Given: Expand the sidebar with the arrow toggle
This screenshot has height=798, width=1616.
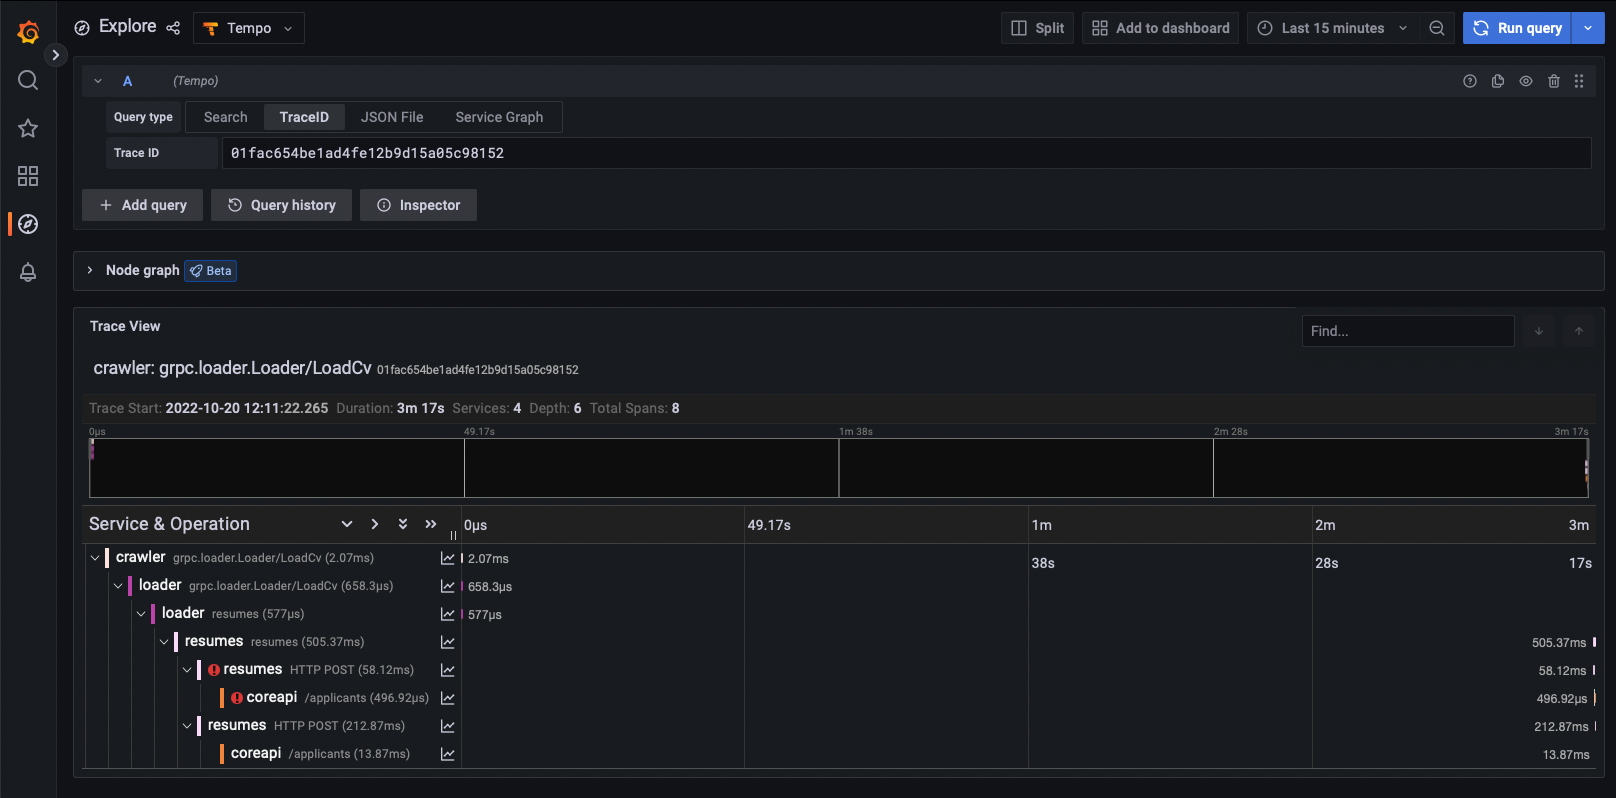Looking at the screenshot, I should tap(56, 55).
